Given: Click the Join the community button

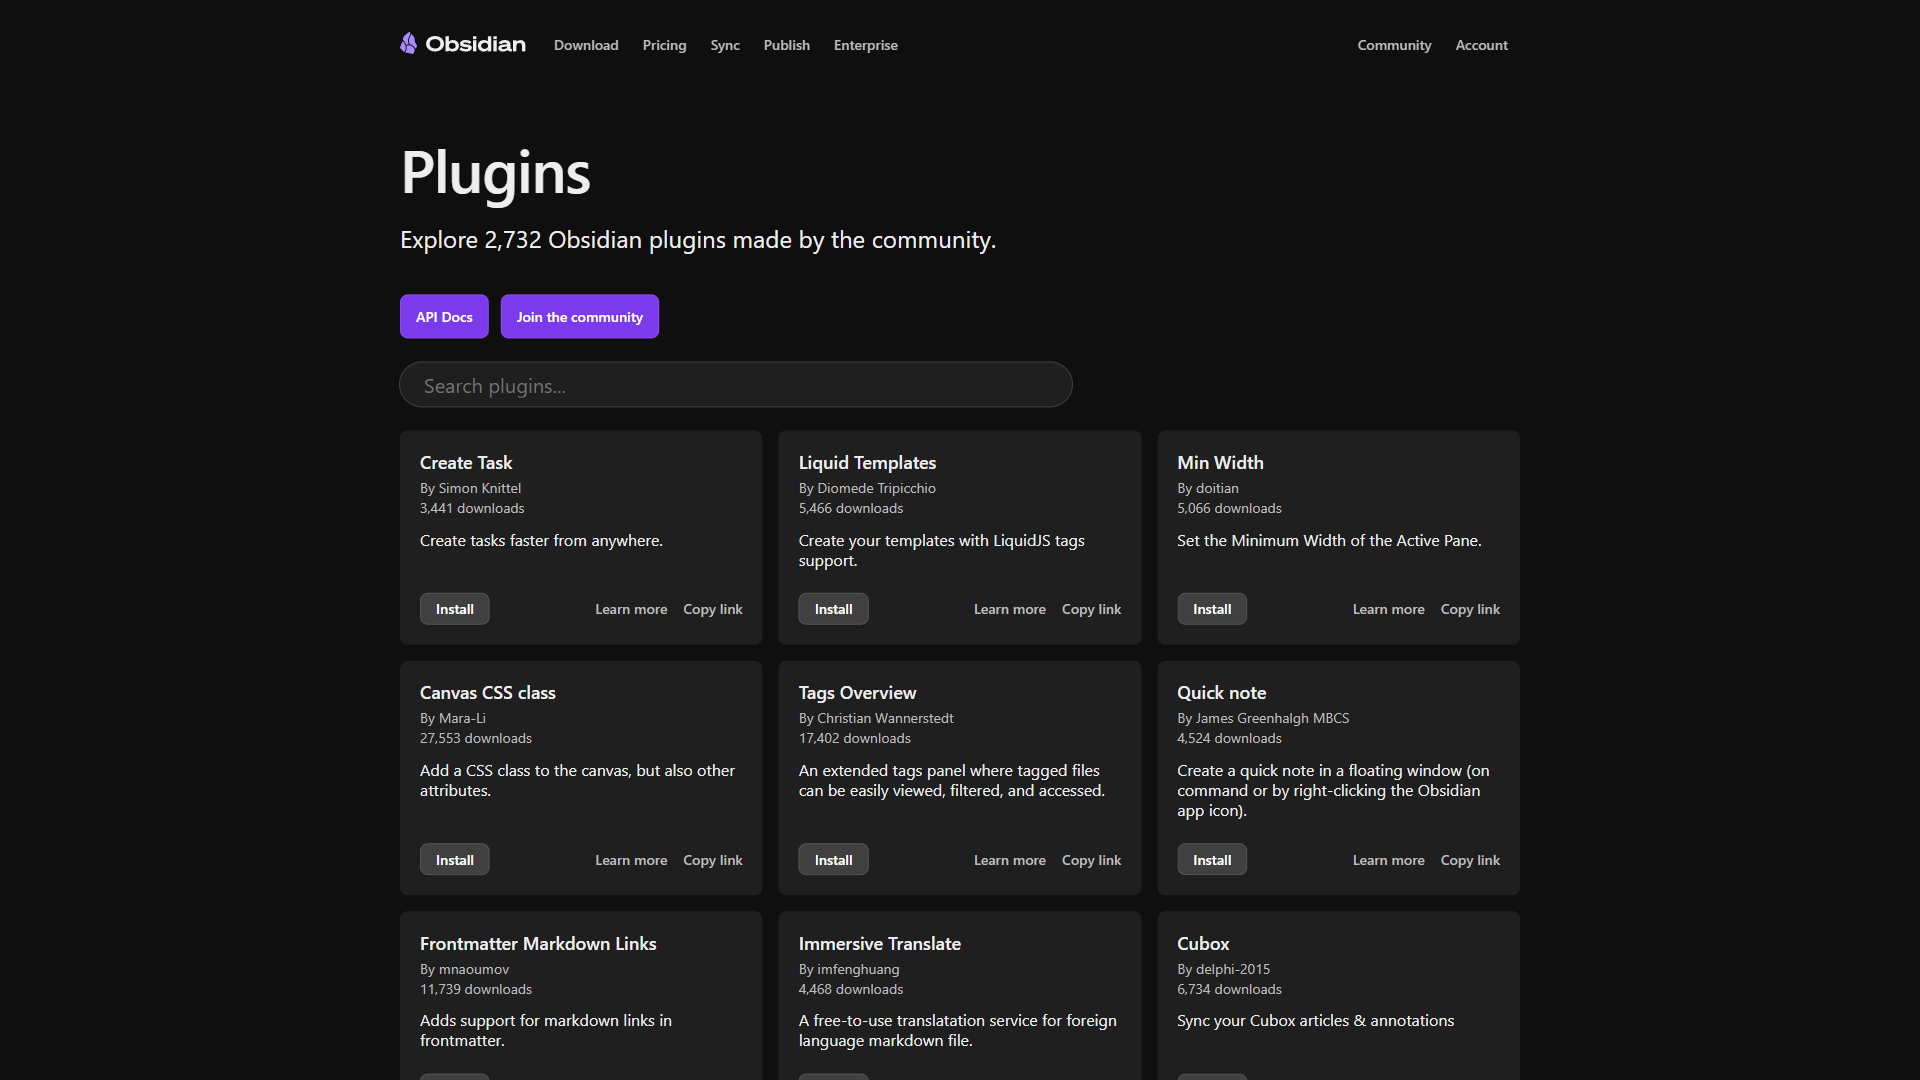Looking at the screenshot, I should 580,316.
